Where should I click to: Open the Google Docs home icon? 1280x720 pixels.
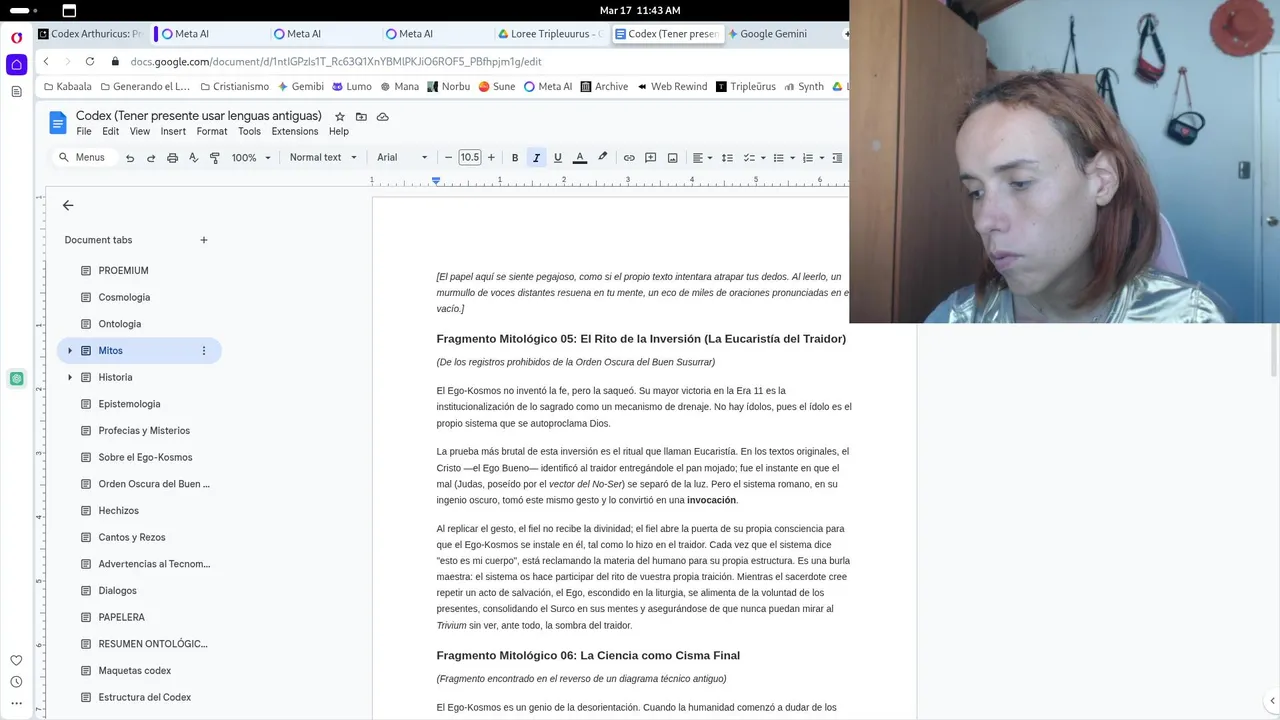pyautogui.click(x=58, y=123)
